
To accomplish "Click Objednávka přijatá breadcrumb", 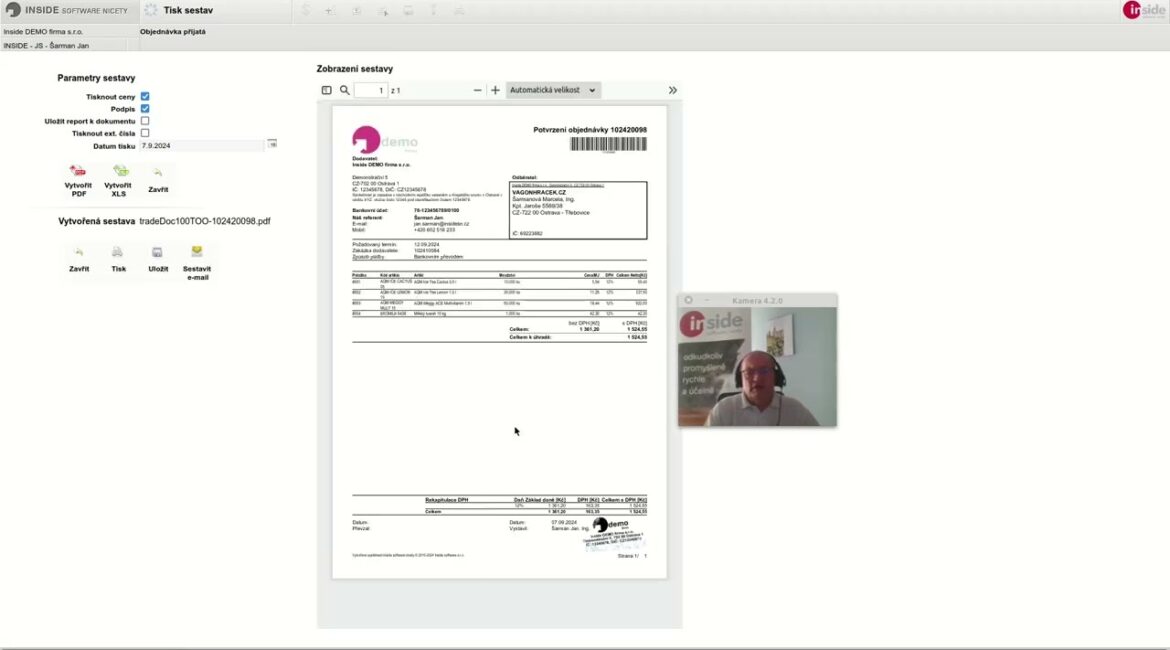I will [173, 32].
